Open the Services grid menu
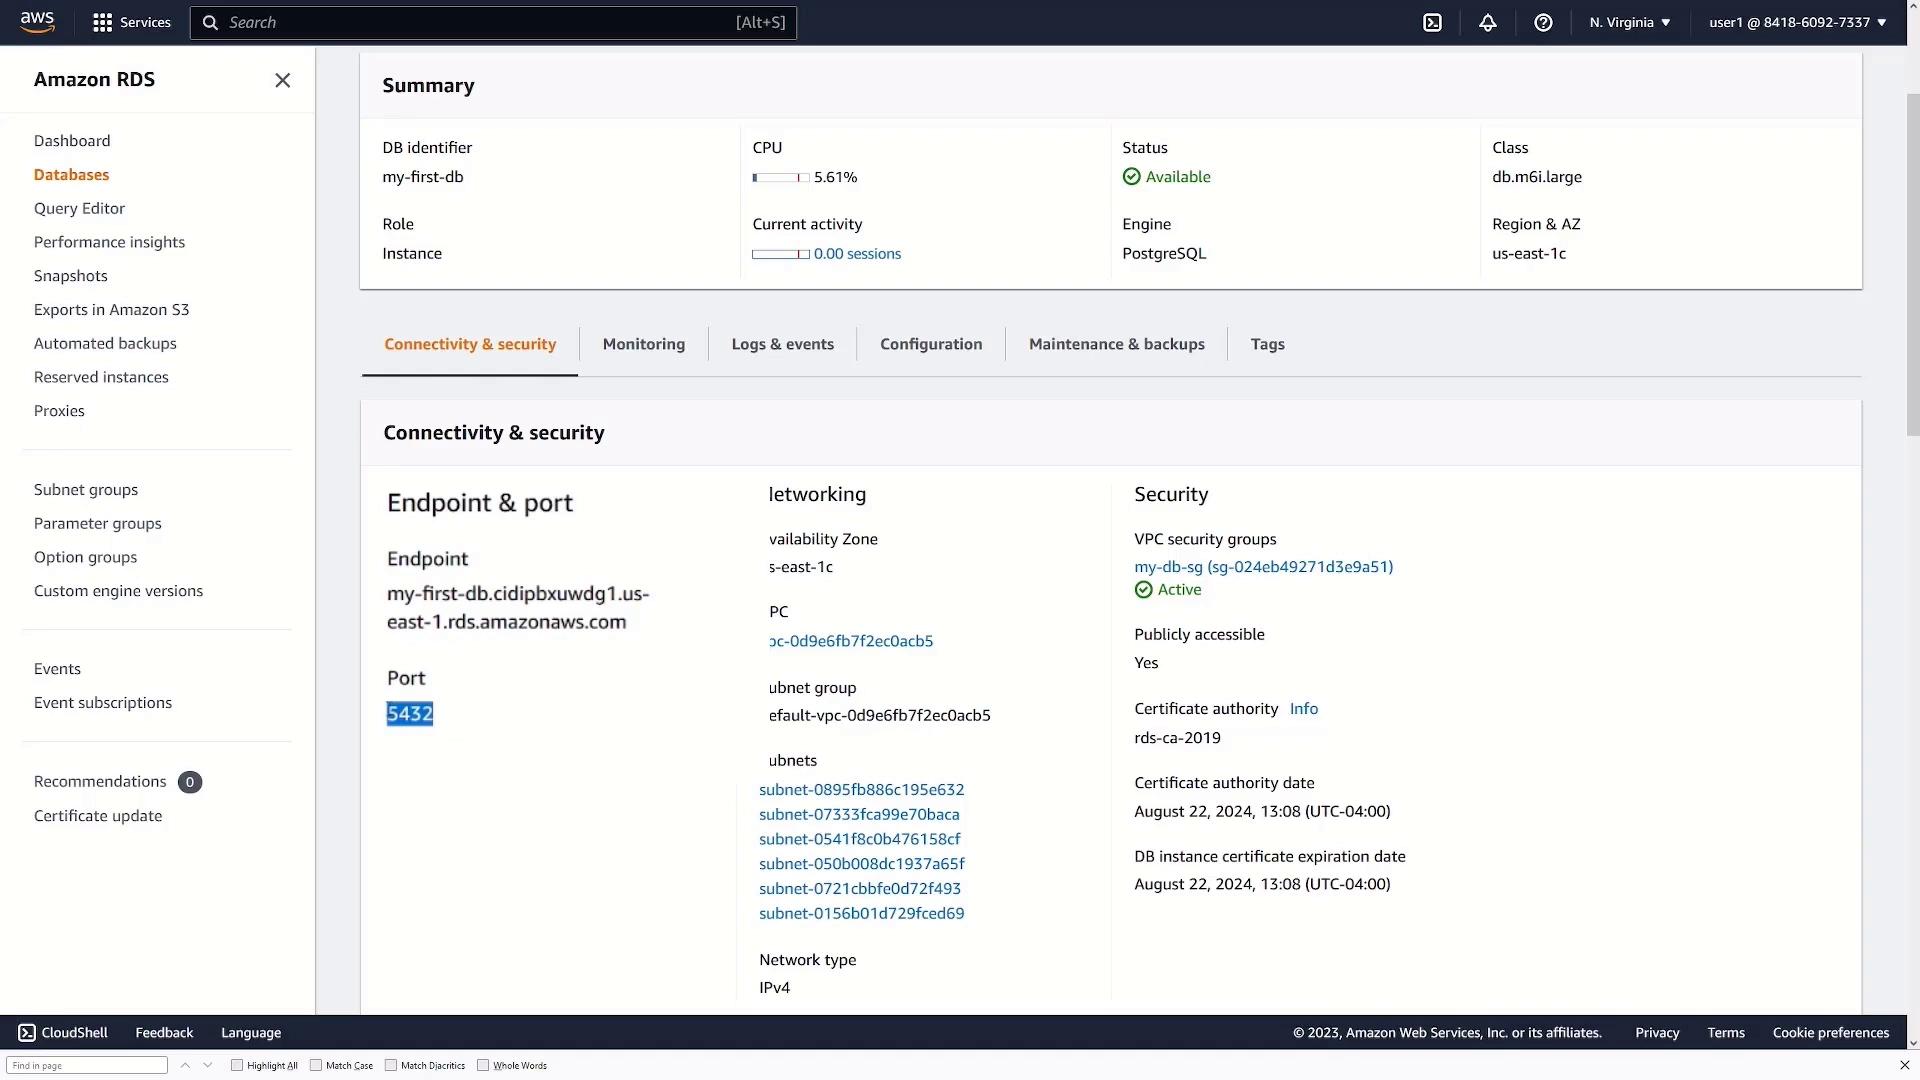The width and height of the screenshot is (1920, 1080). point(131,22)
